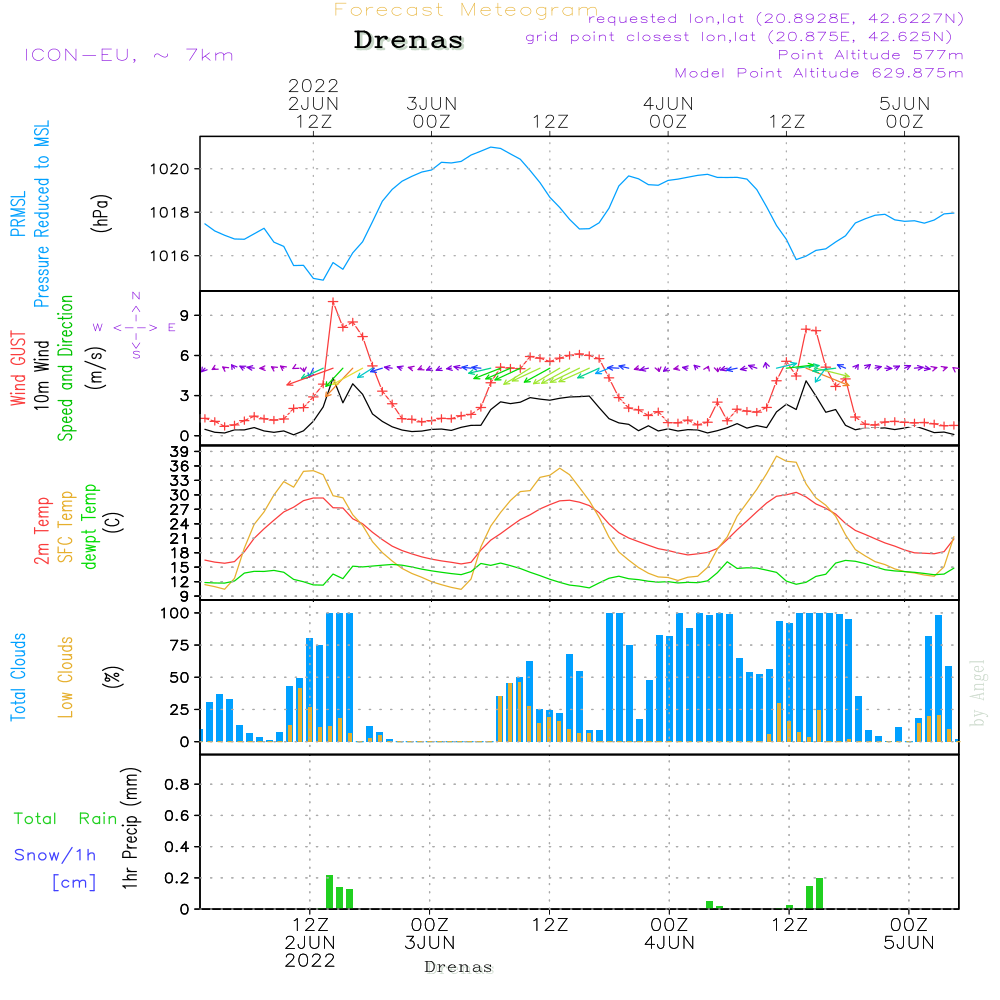Click the wind gust peak marker near 10 m/s

tap(333, 302)
